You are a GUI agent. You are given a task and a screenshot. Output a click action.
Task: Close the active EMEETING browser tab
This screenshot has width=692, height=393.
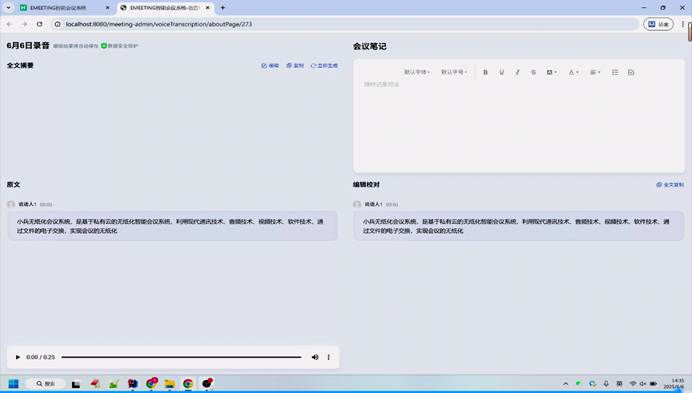pos(207,8)
